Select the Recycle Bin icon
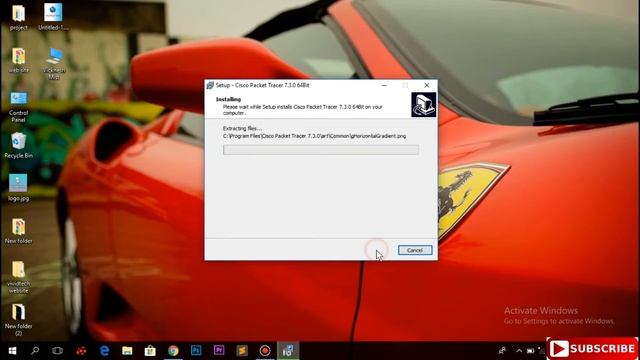This screenshot has height=360, width=640. [x=18, y=146]
